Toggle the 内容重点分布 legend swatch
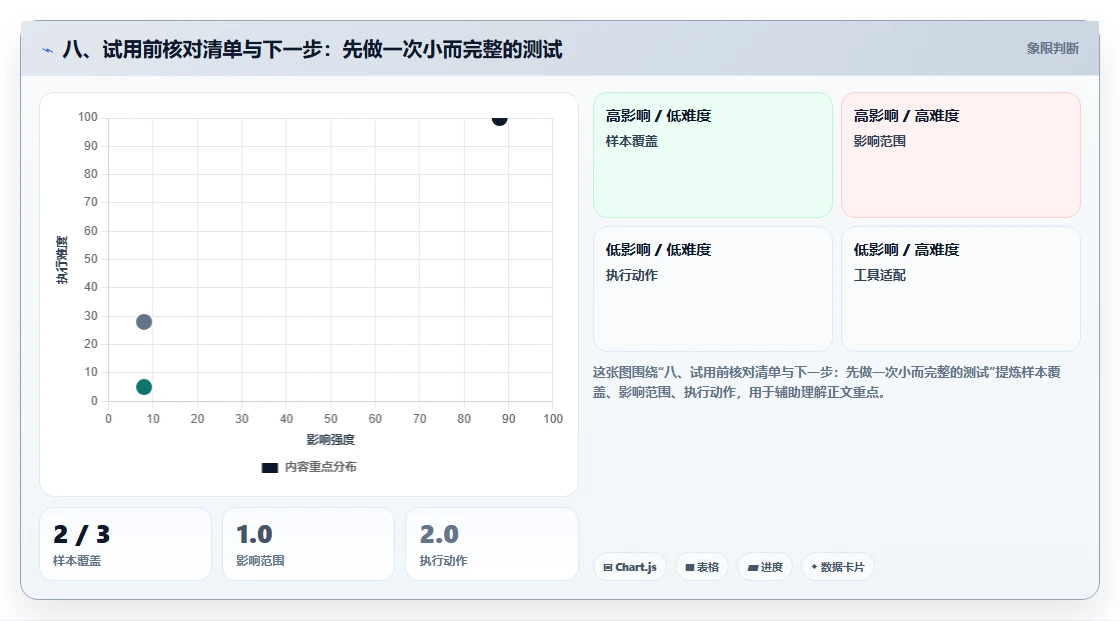This screenshot has width=1120, height=621. point(269,467)
